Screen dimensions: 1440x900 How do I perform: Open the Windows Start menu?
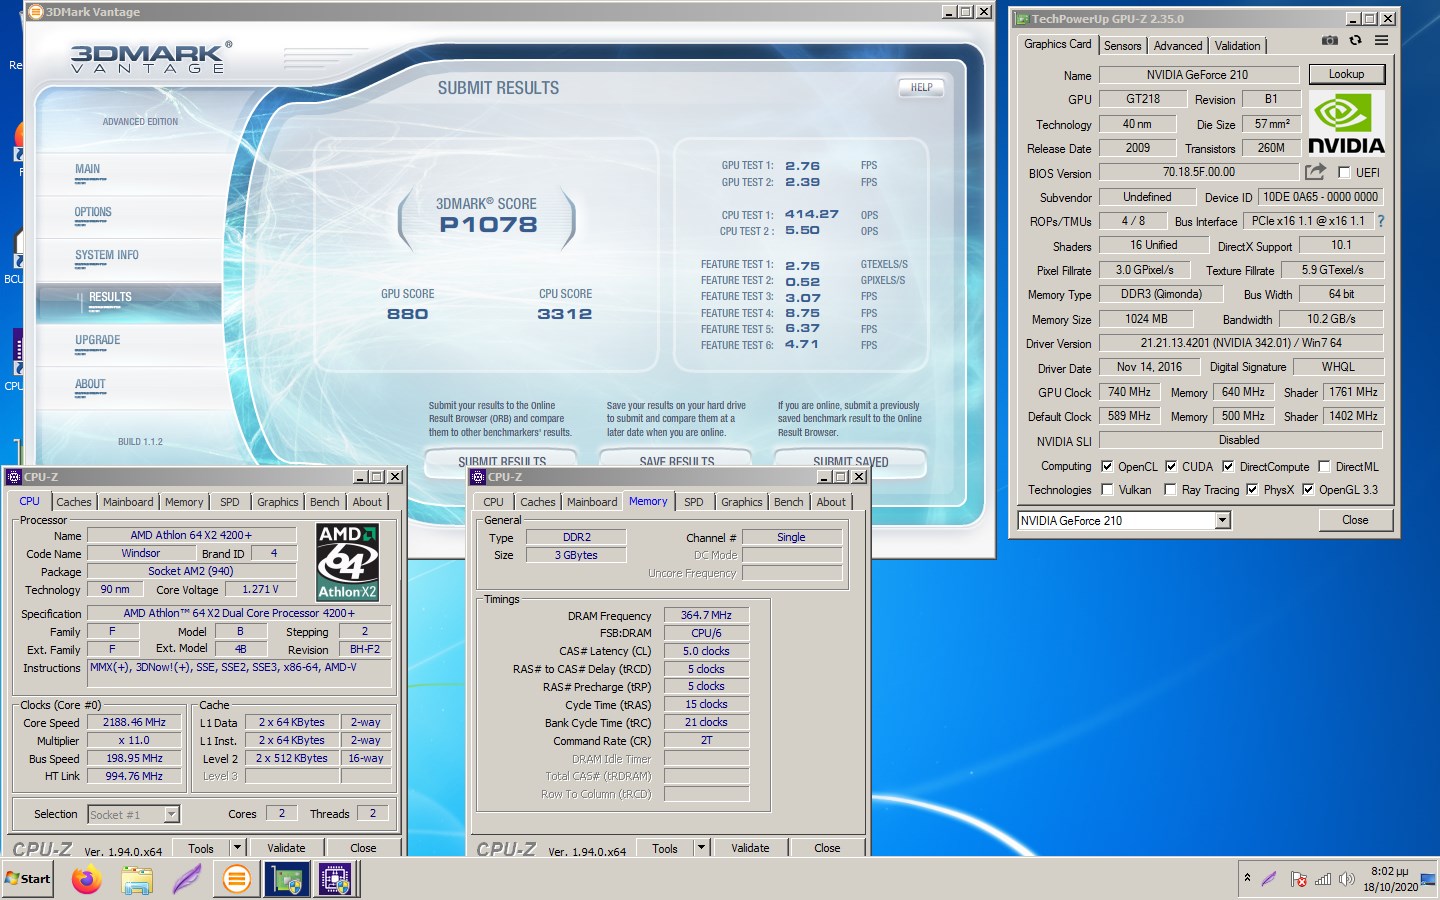click(27, 879)
